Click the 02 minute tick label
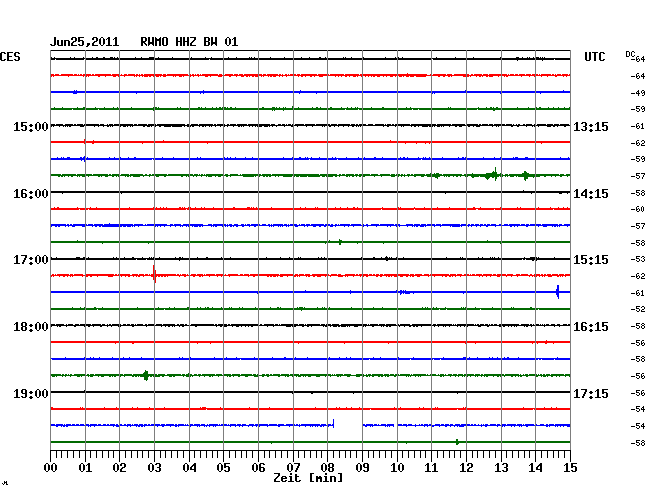Viewport: 650px width, 494px height. tap(119, 468)
